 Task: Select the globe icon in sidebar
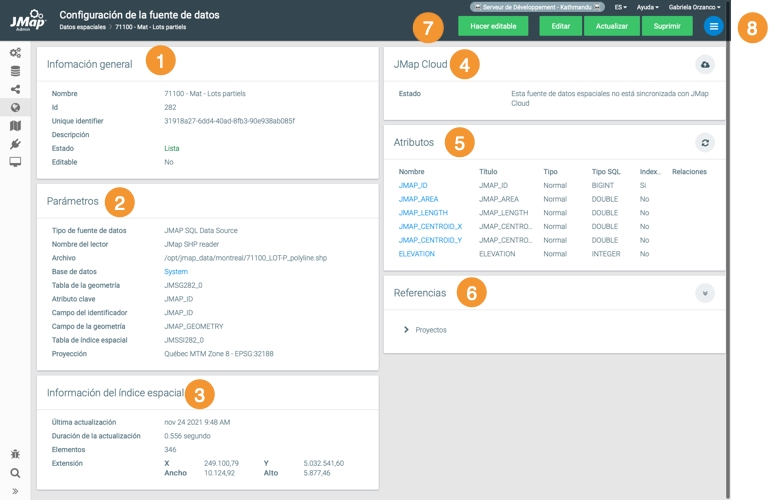click(x=15, y=107)
